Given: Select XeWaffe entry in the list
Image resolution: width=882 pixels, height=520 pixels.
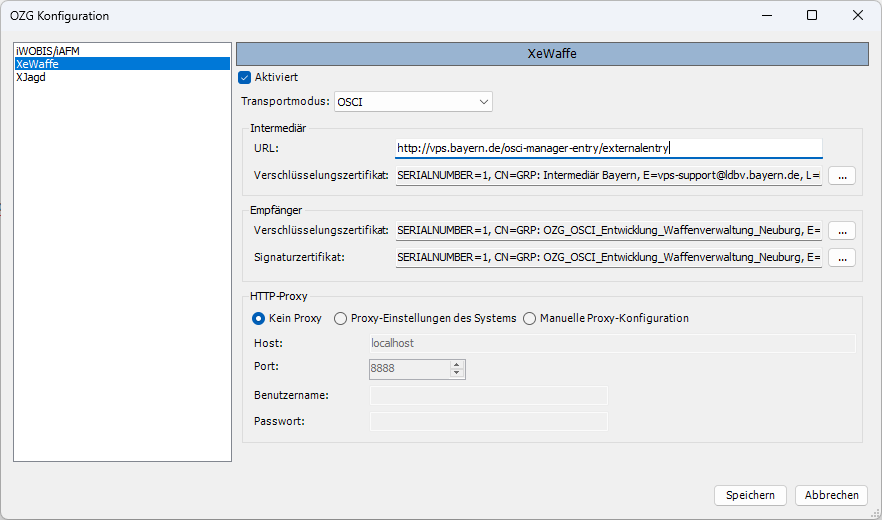Looking at the screenshot, I should coord(37,63).
